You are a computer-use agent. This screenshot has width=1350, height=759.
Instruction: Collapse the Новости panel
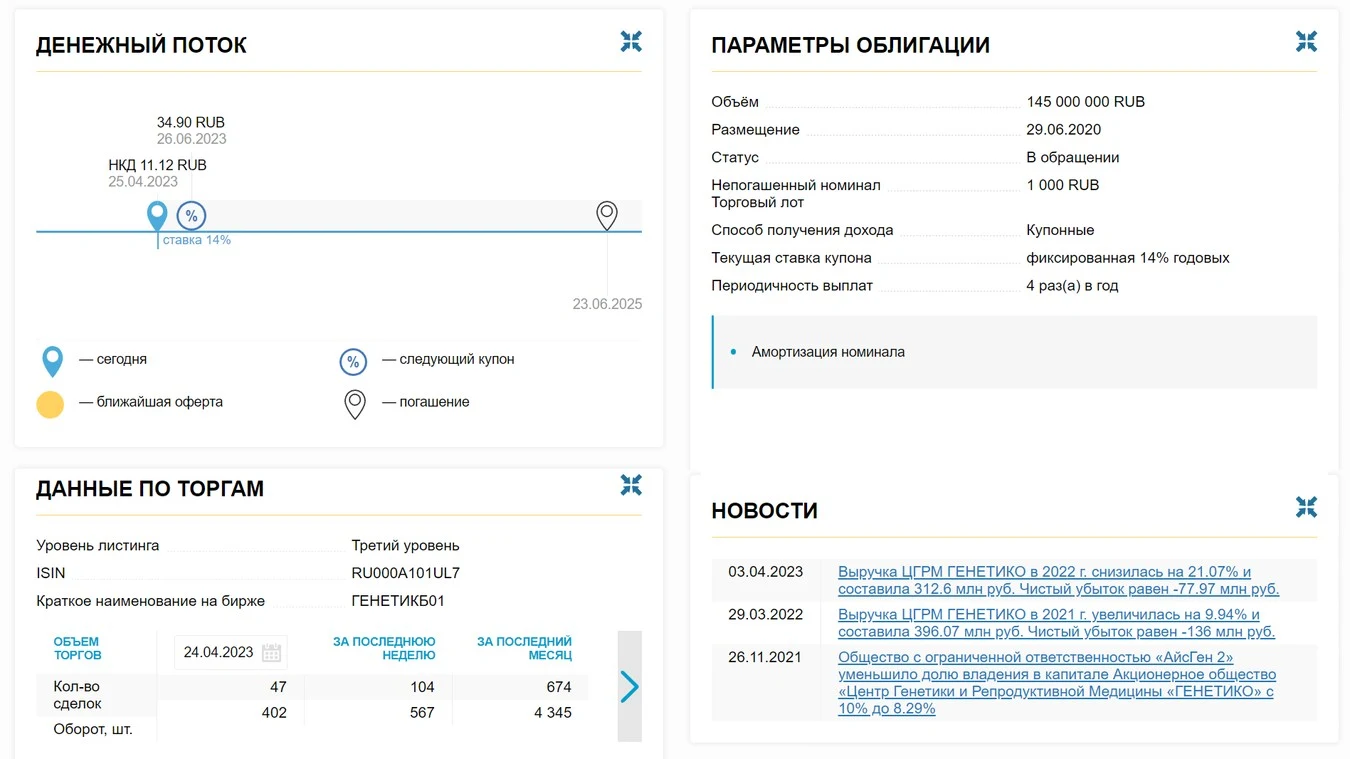(x=1306, y=507)
